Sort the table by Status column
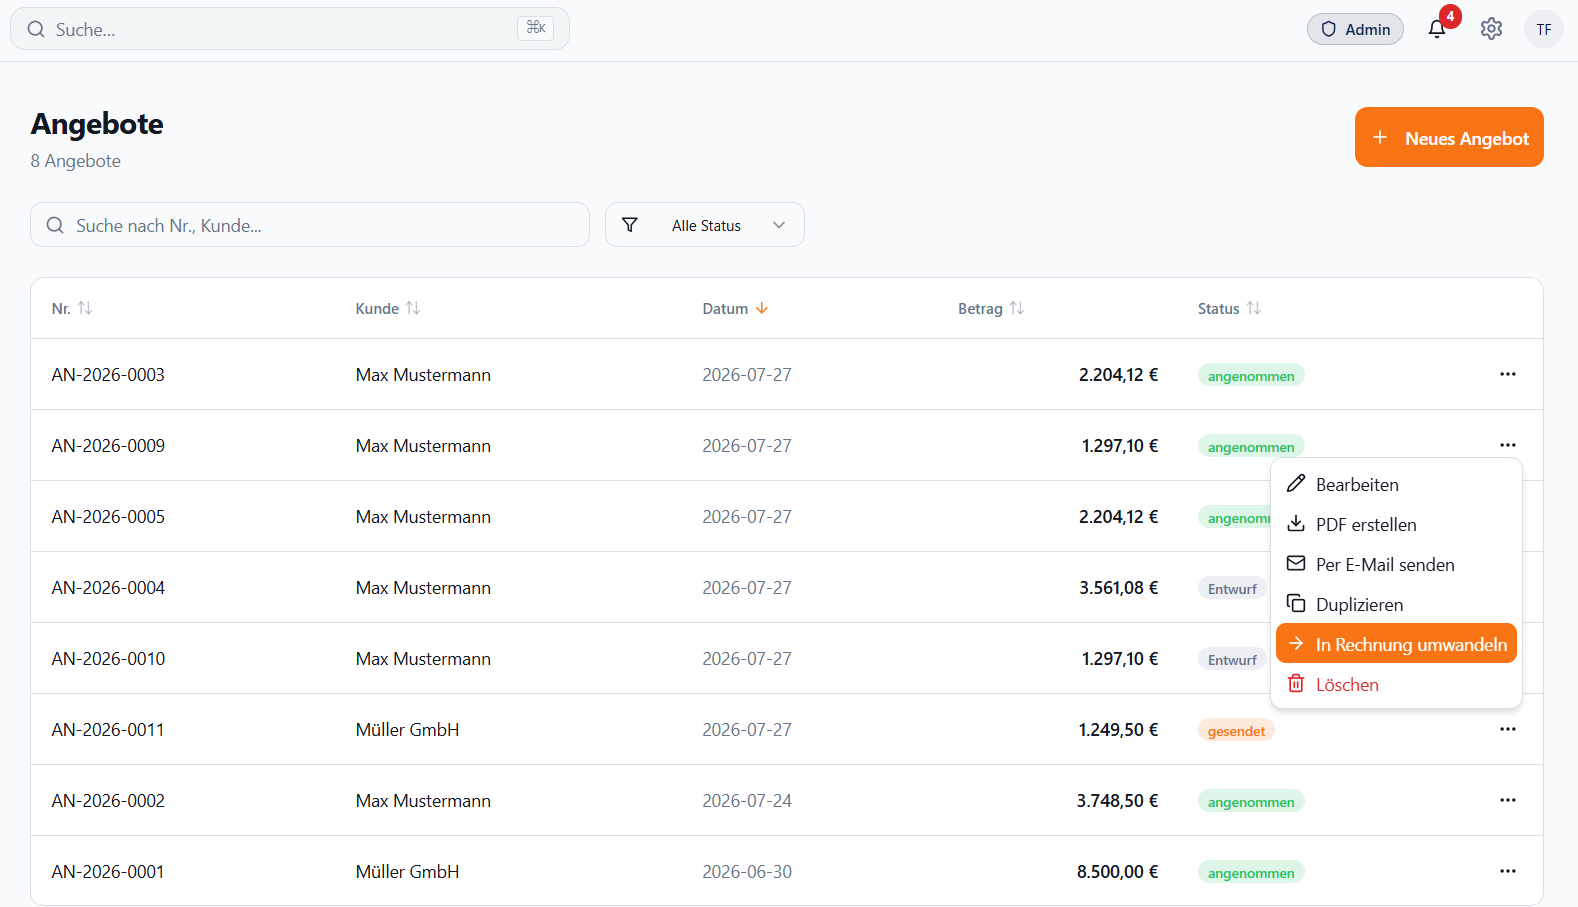Viewport: 1578px width, 907px height. click(1230, 308)
